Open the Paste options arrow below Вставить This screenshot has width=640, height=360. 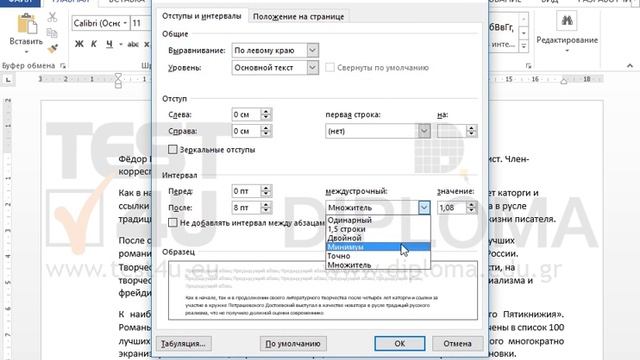26,52
